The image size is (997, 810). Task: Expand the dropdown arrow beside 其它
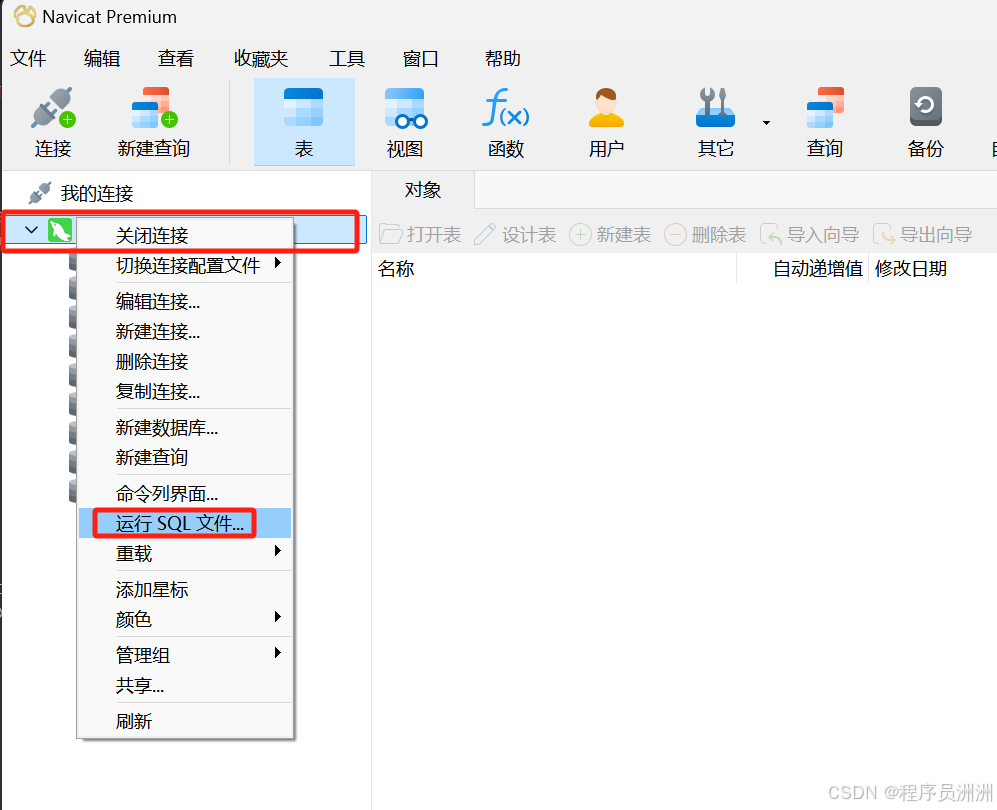[x=766, y=123]
